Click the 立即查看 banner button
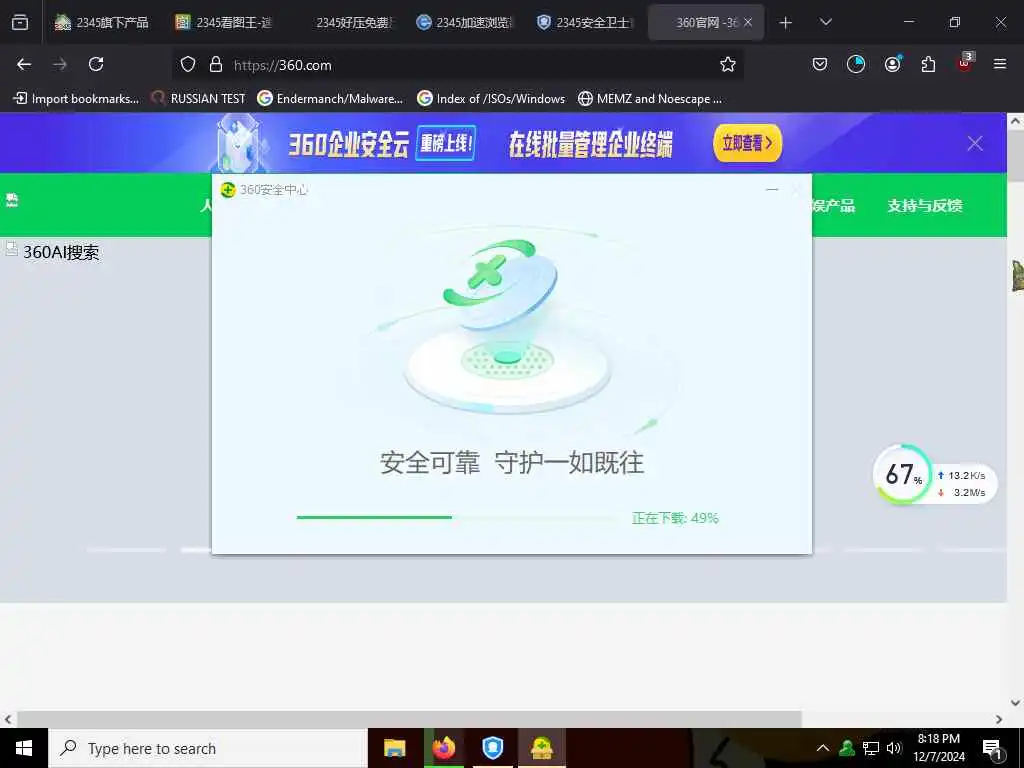The width and height of the screenshot is (1024, 768). pos(747,143)
